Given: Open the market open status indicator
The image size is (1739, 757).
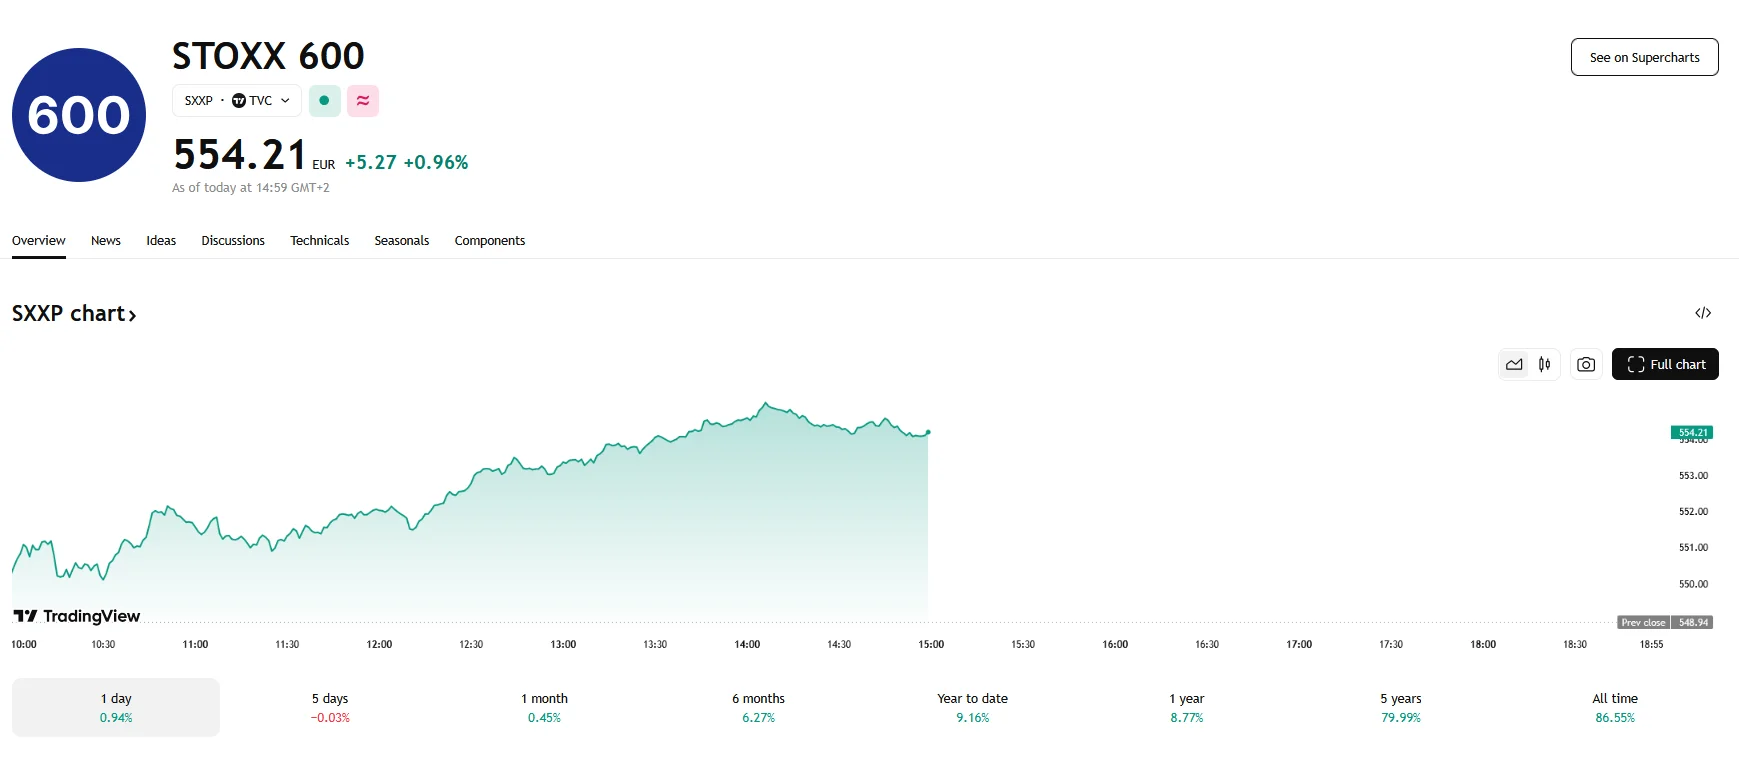Looking at the screenshot, I should click(x=324, y=100).
